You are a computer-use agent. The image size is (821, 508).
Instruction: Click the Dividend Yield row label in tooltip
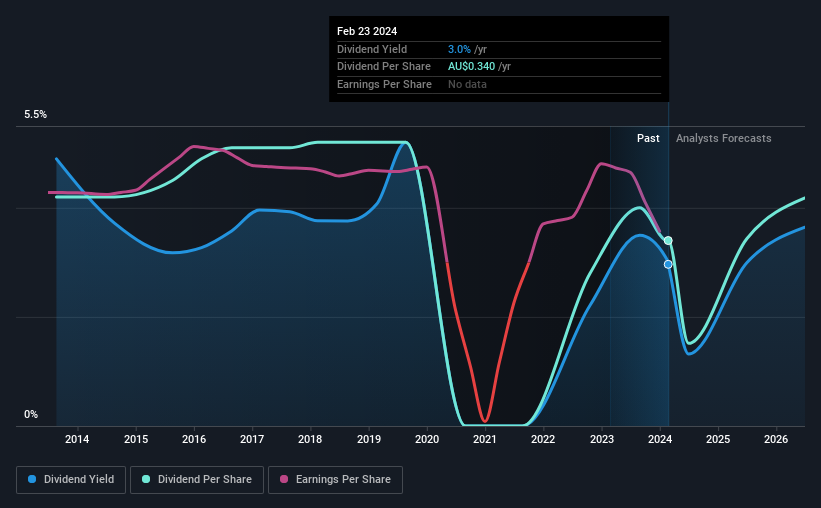(x=372, y=49)
